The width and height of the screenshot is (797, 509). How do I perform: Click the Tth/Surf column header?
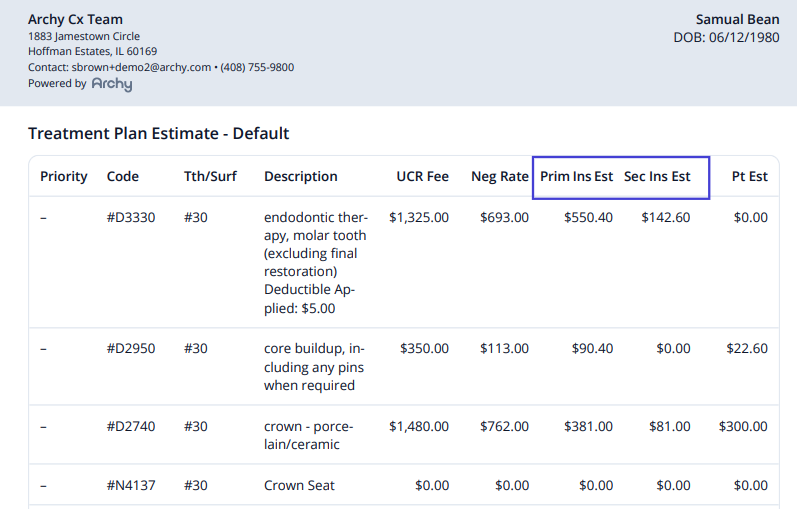(210, 176)
